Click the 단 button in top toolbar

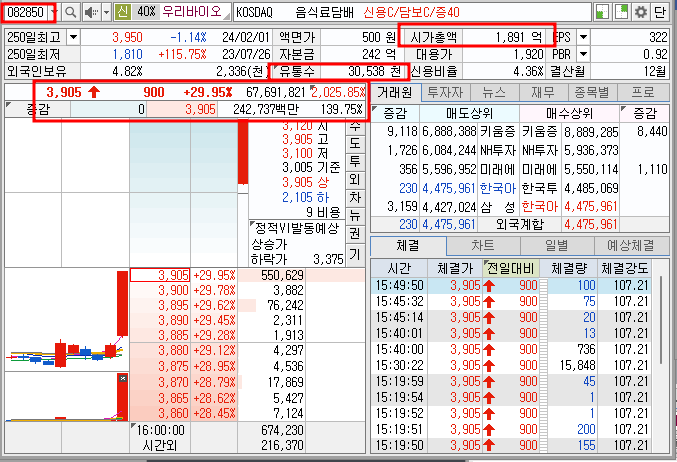click(659, 12)
